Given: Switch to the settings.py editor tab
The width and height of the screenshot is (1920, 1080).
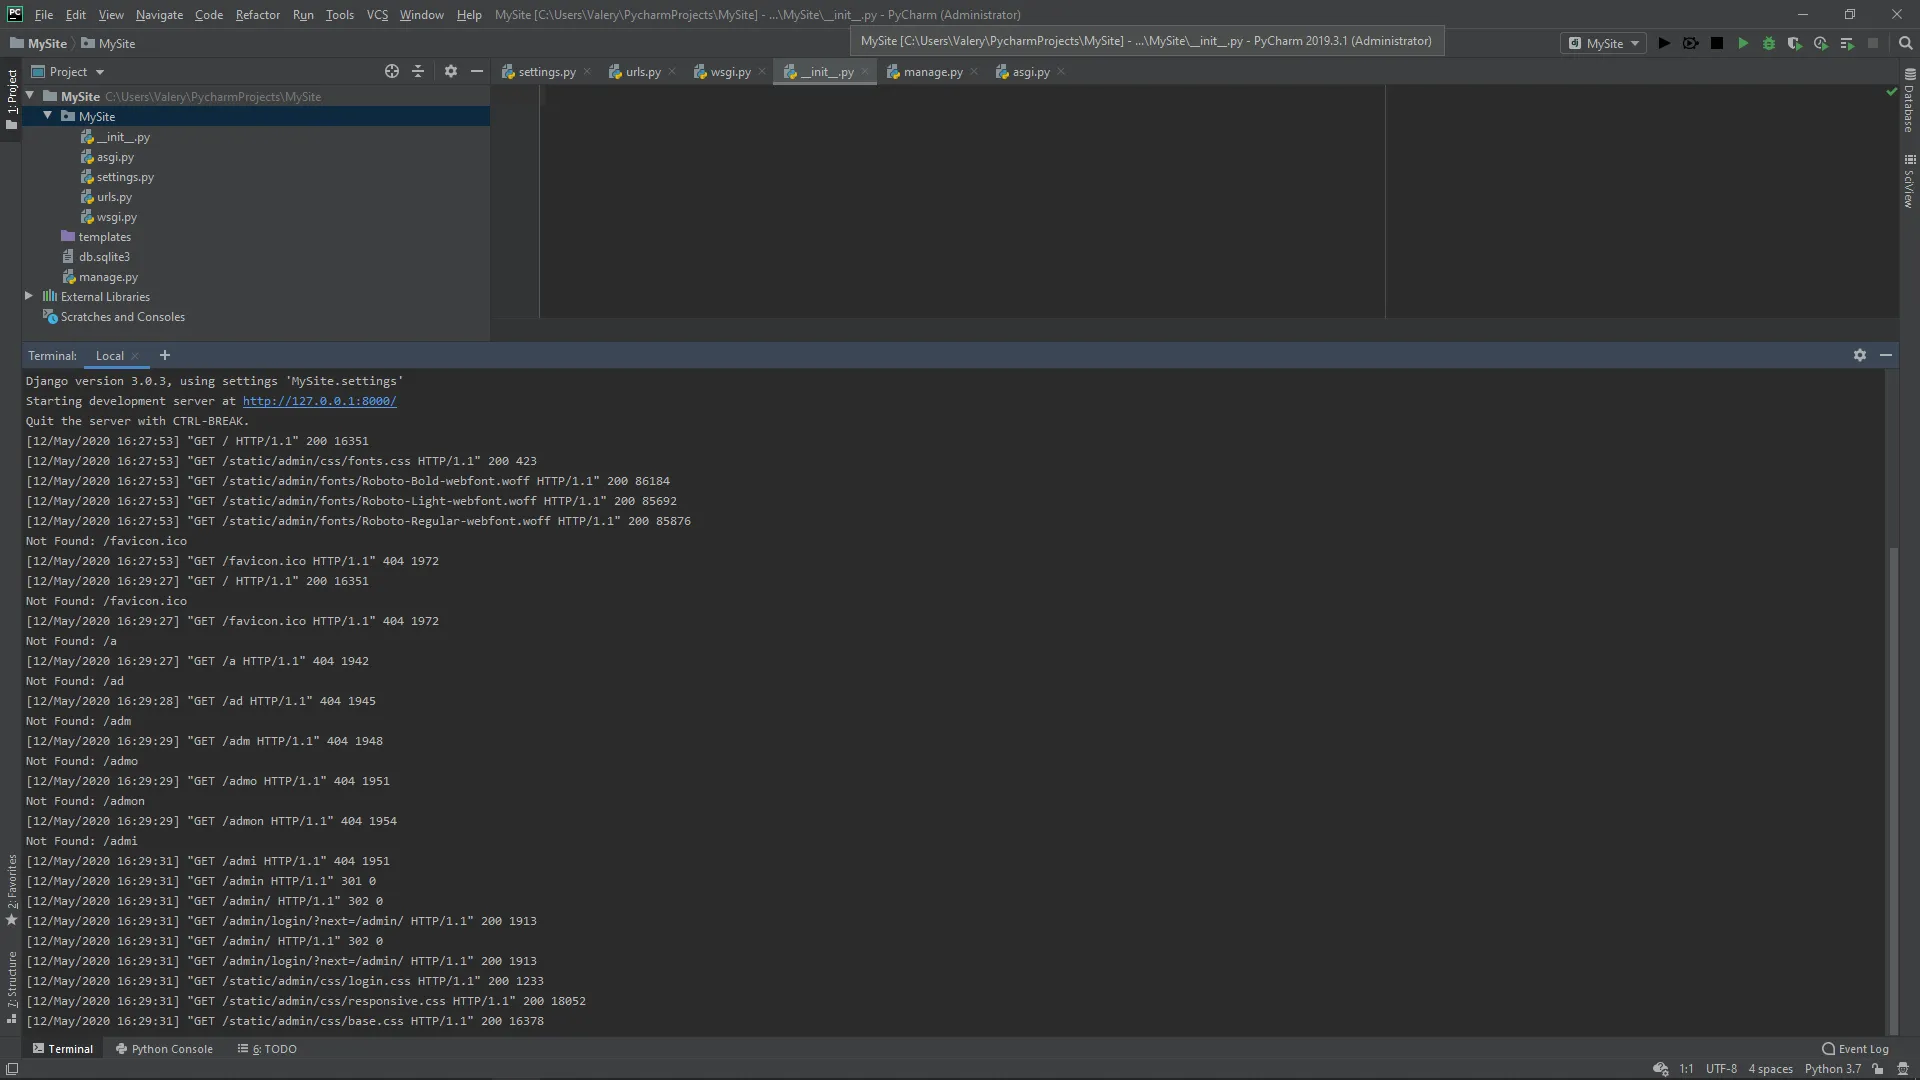Looking at the screenshot, I should (x=545, y=72).
